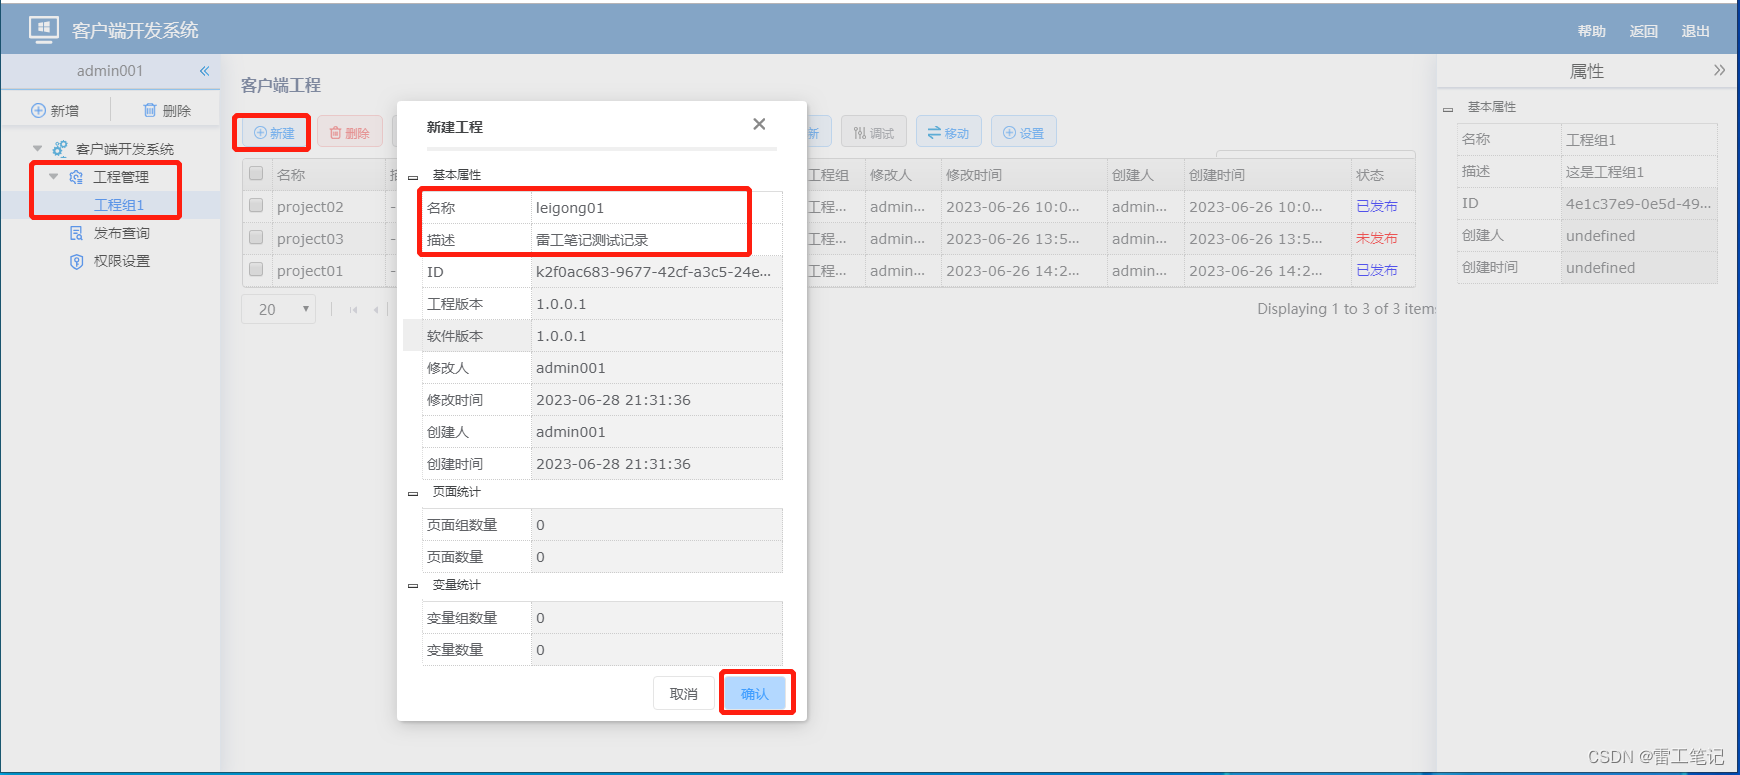Click the 名称 field with leigong01
1740x775 pixels.
click(x=656, y=208)
